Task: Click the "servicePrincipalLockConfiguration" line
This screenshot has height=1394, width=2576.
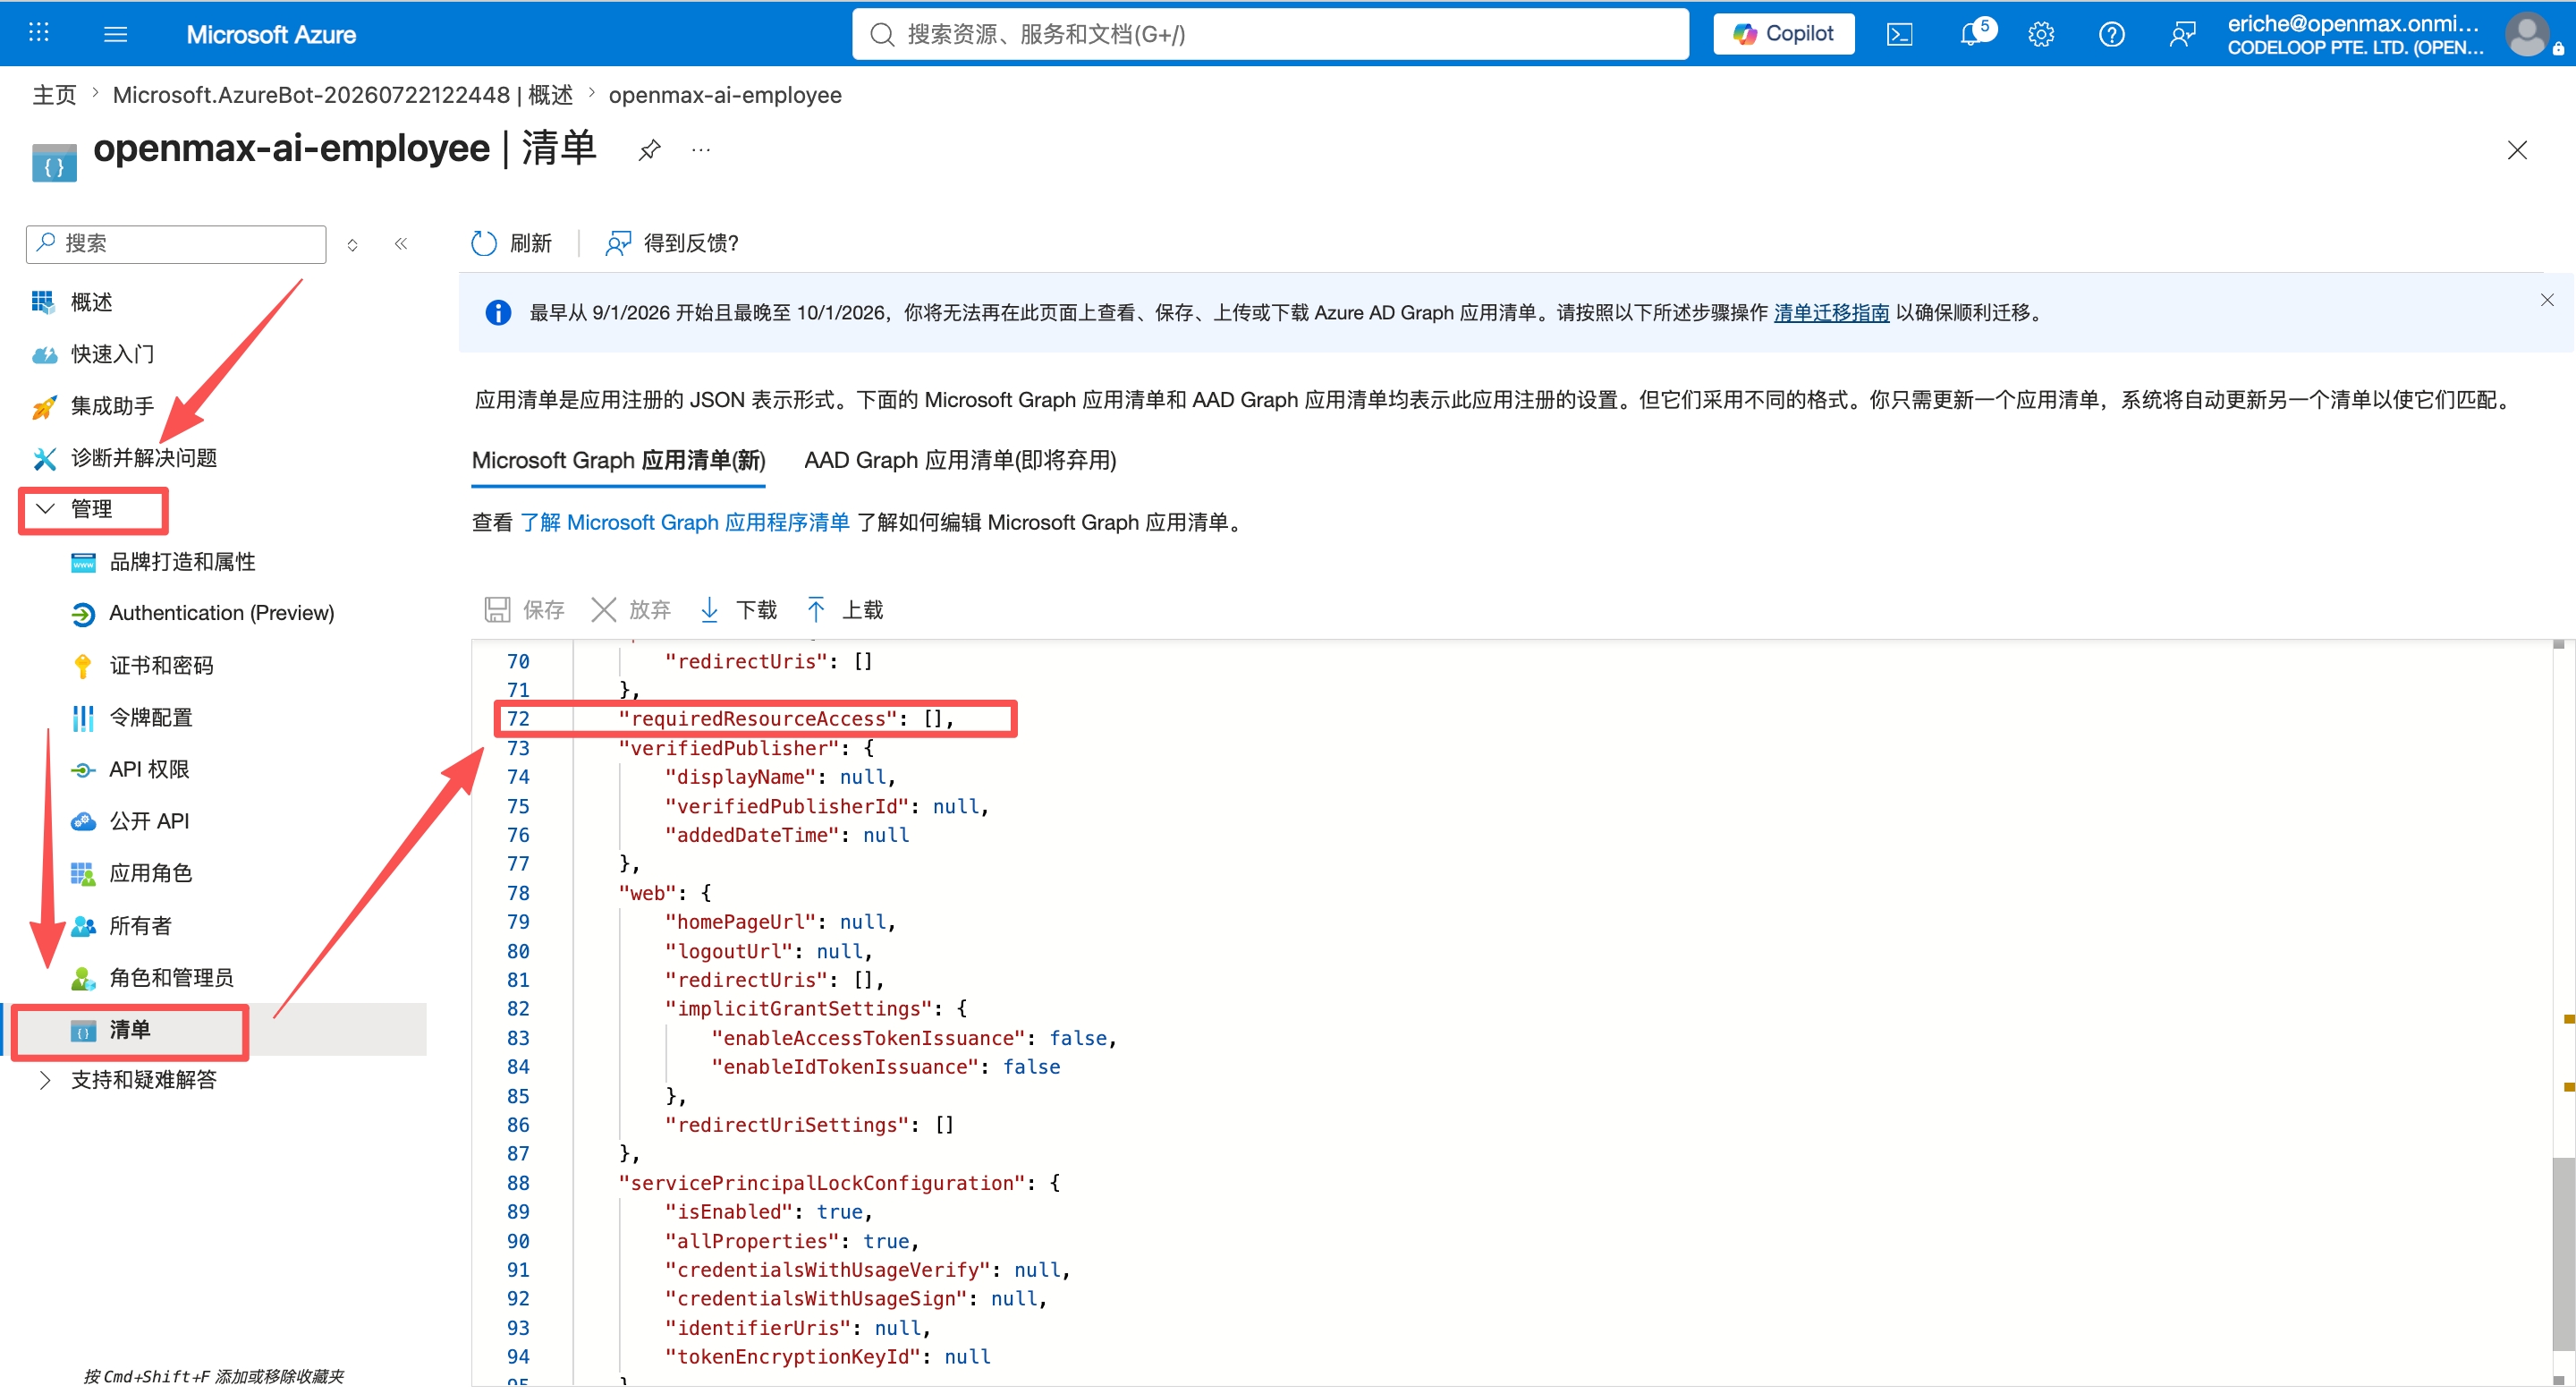Action: pos(839,1182)
